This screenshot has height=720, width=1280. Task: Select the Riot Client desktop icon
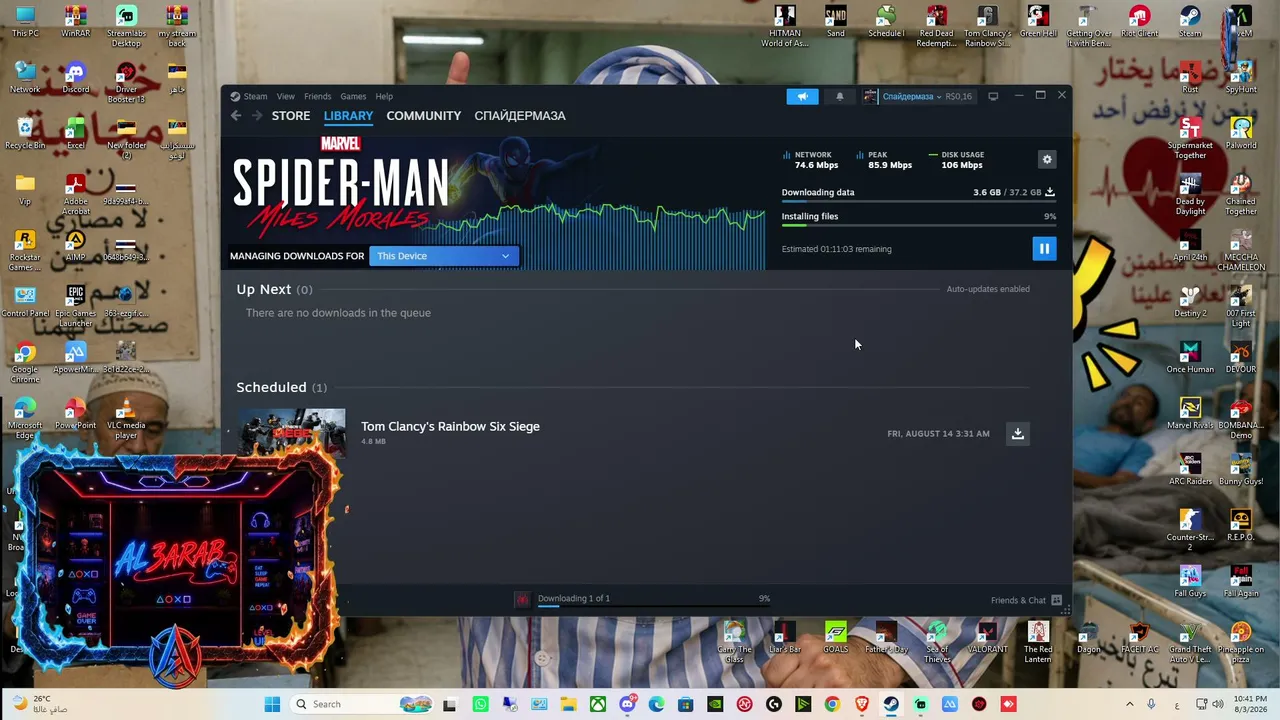pyautogui.click(x=1139, y=22)
